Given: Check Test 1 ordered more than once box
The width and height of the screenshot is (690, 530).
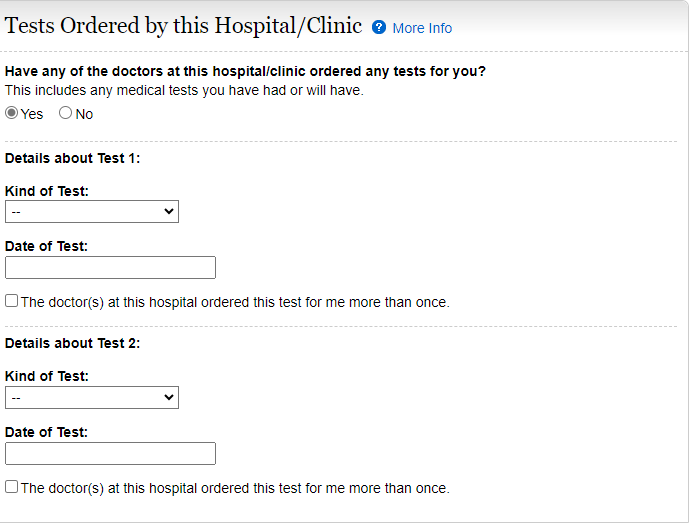Looking at the screenshot, I should coord(12,301).
